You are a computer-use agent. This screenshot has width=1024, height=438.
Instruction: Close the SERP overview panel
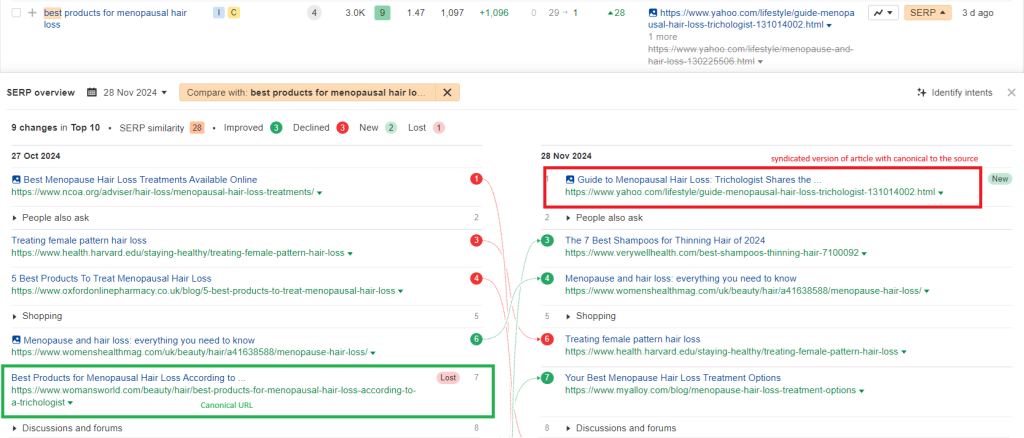(x=1011, y=92)
